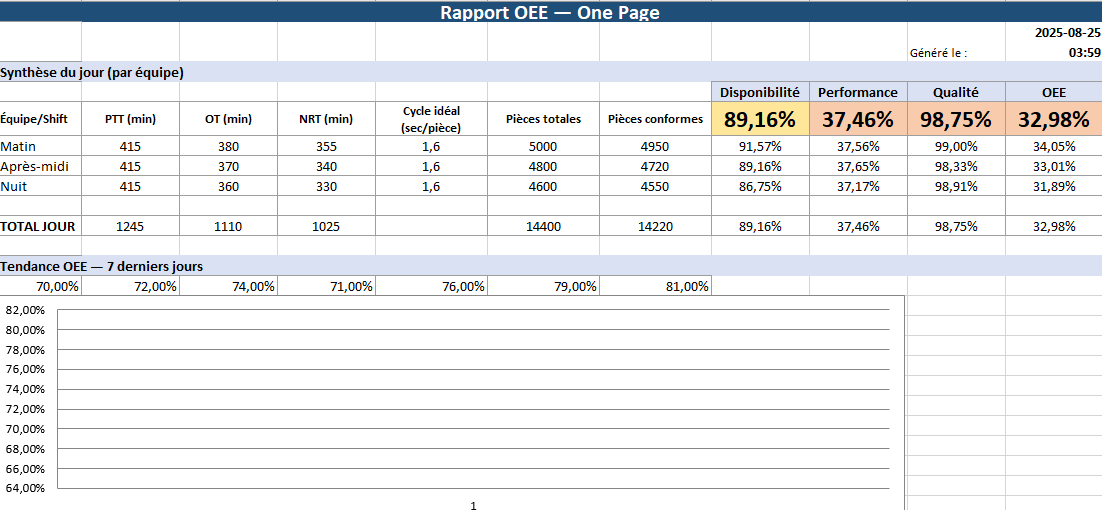Image resolution: width=1102 pixels, height=510 pixels.
Task: Click the large OEE KPI 32,98% cell
Action: pyautogui.click(x=1053, y=120)
